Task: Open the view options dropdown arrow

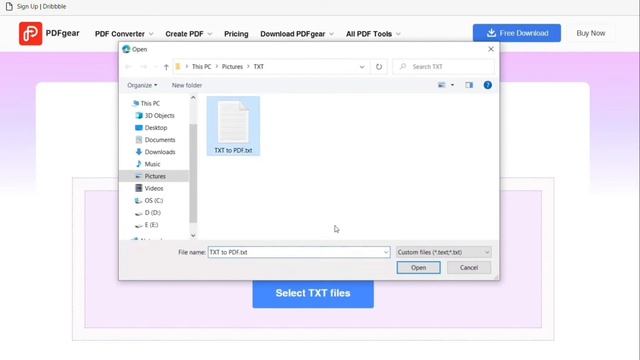Action: (x=452, y=85)
